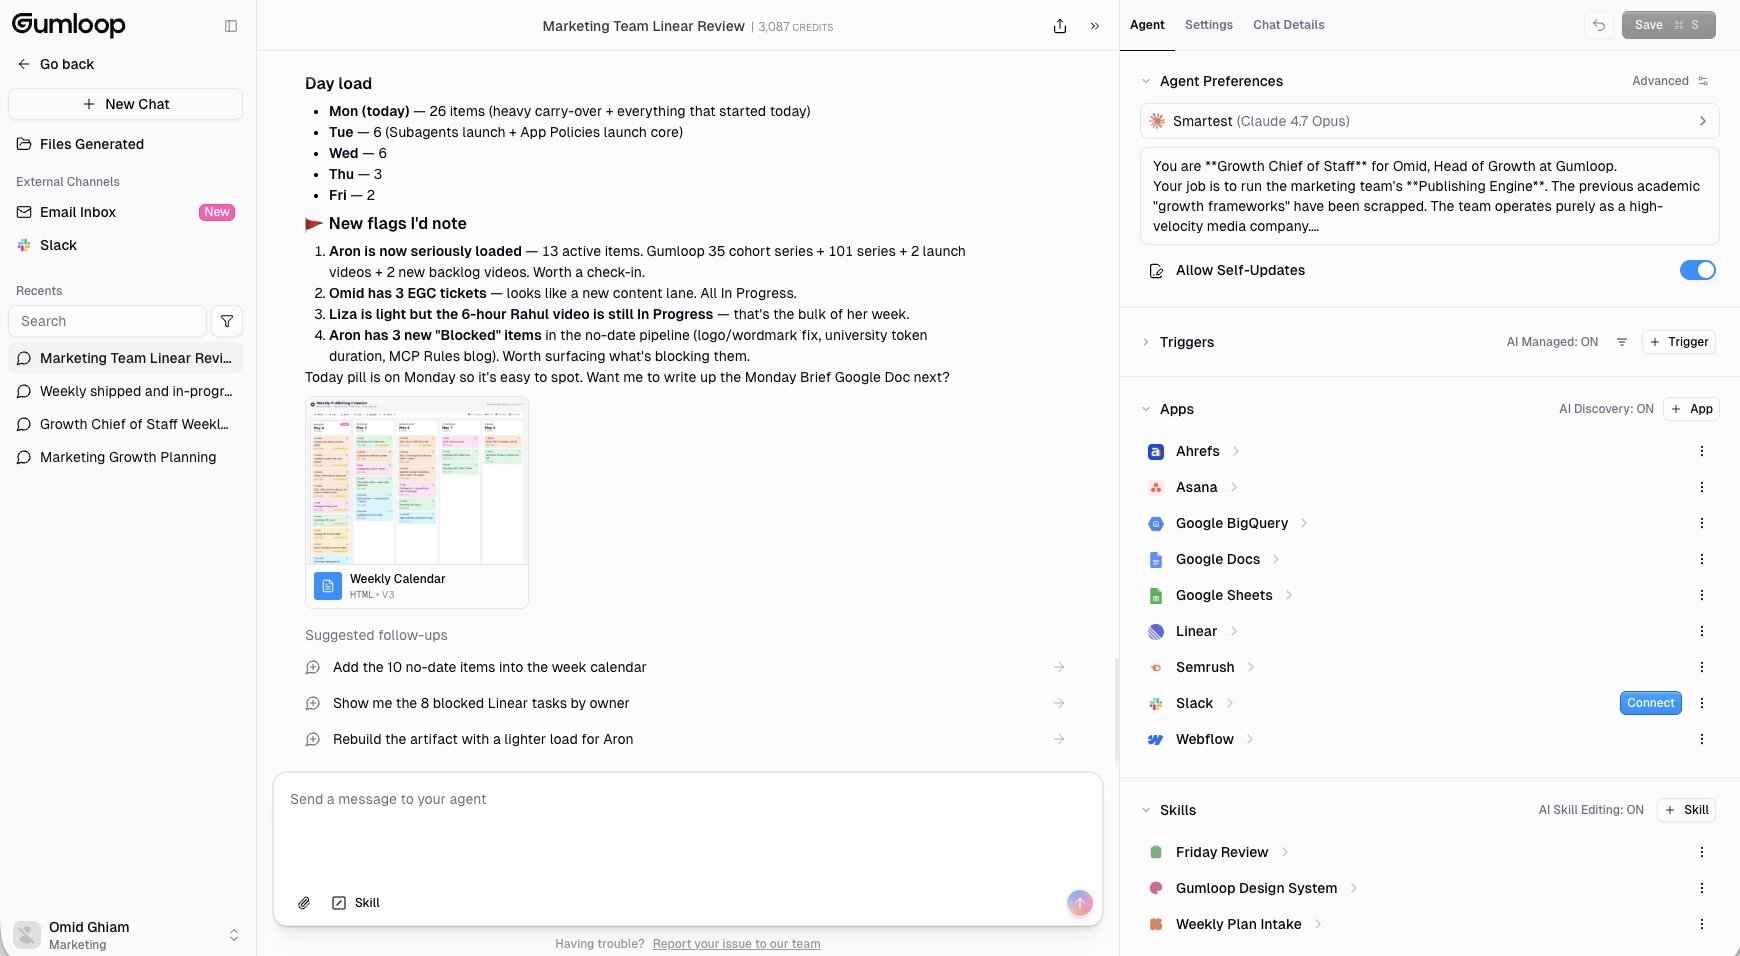1740x956 pixels.
Task: Click the attach file paperclip icon
Action: 304,903
